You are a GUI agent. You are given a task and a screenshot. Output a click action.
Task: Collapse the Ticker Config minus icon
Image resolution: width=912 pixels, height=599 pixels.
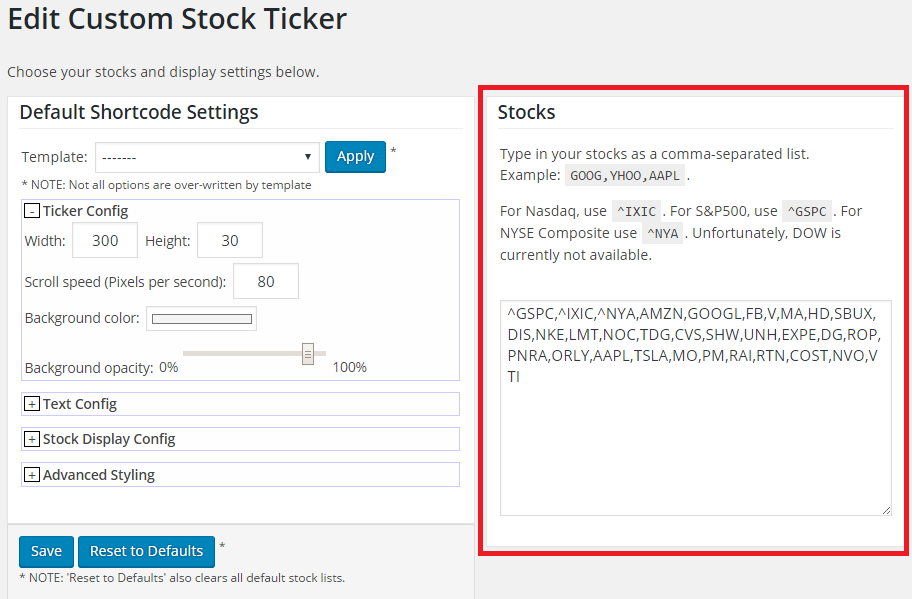click(31, 211)
